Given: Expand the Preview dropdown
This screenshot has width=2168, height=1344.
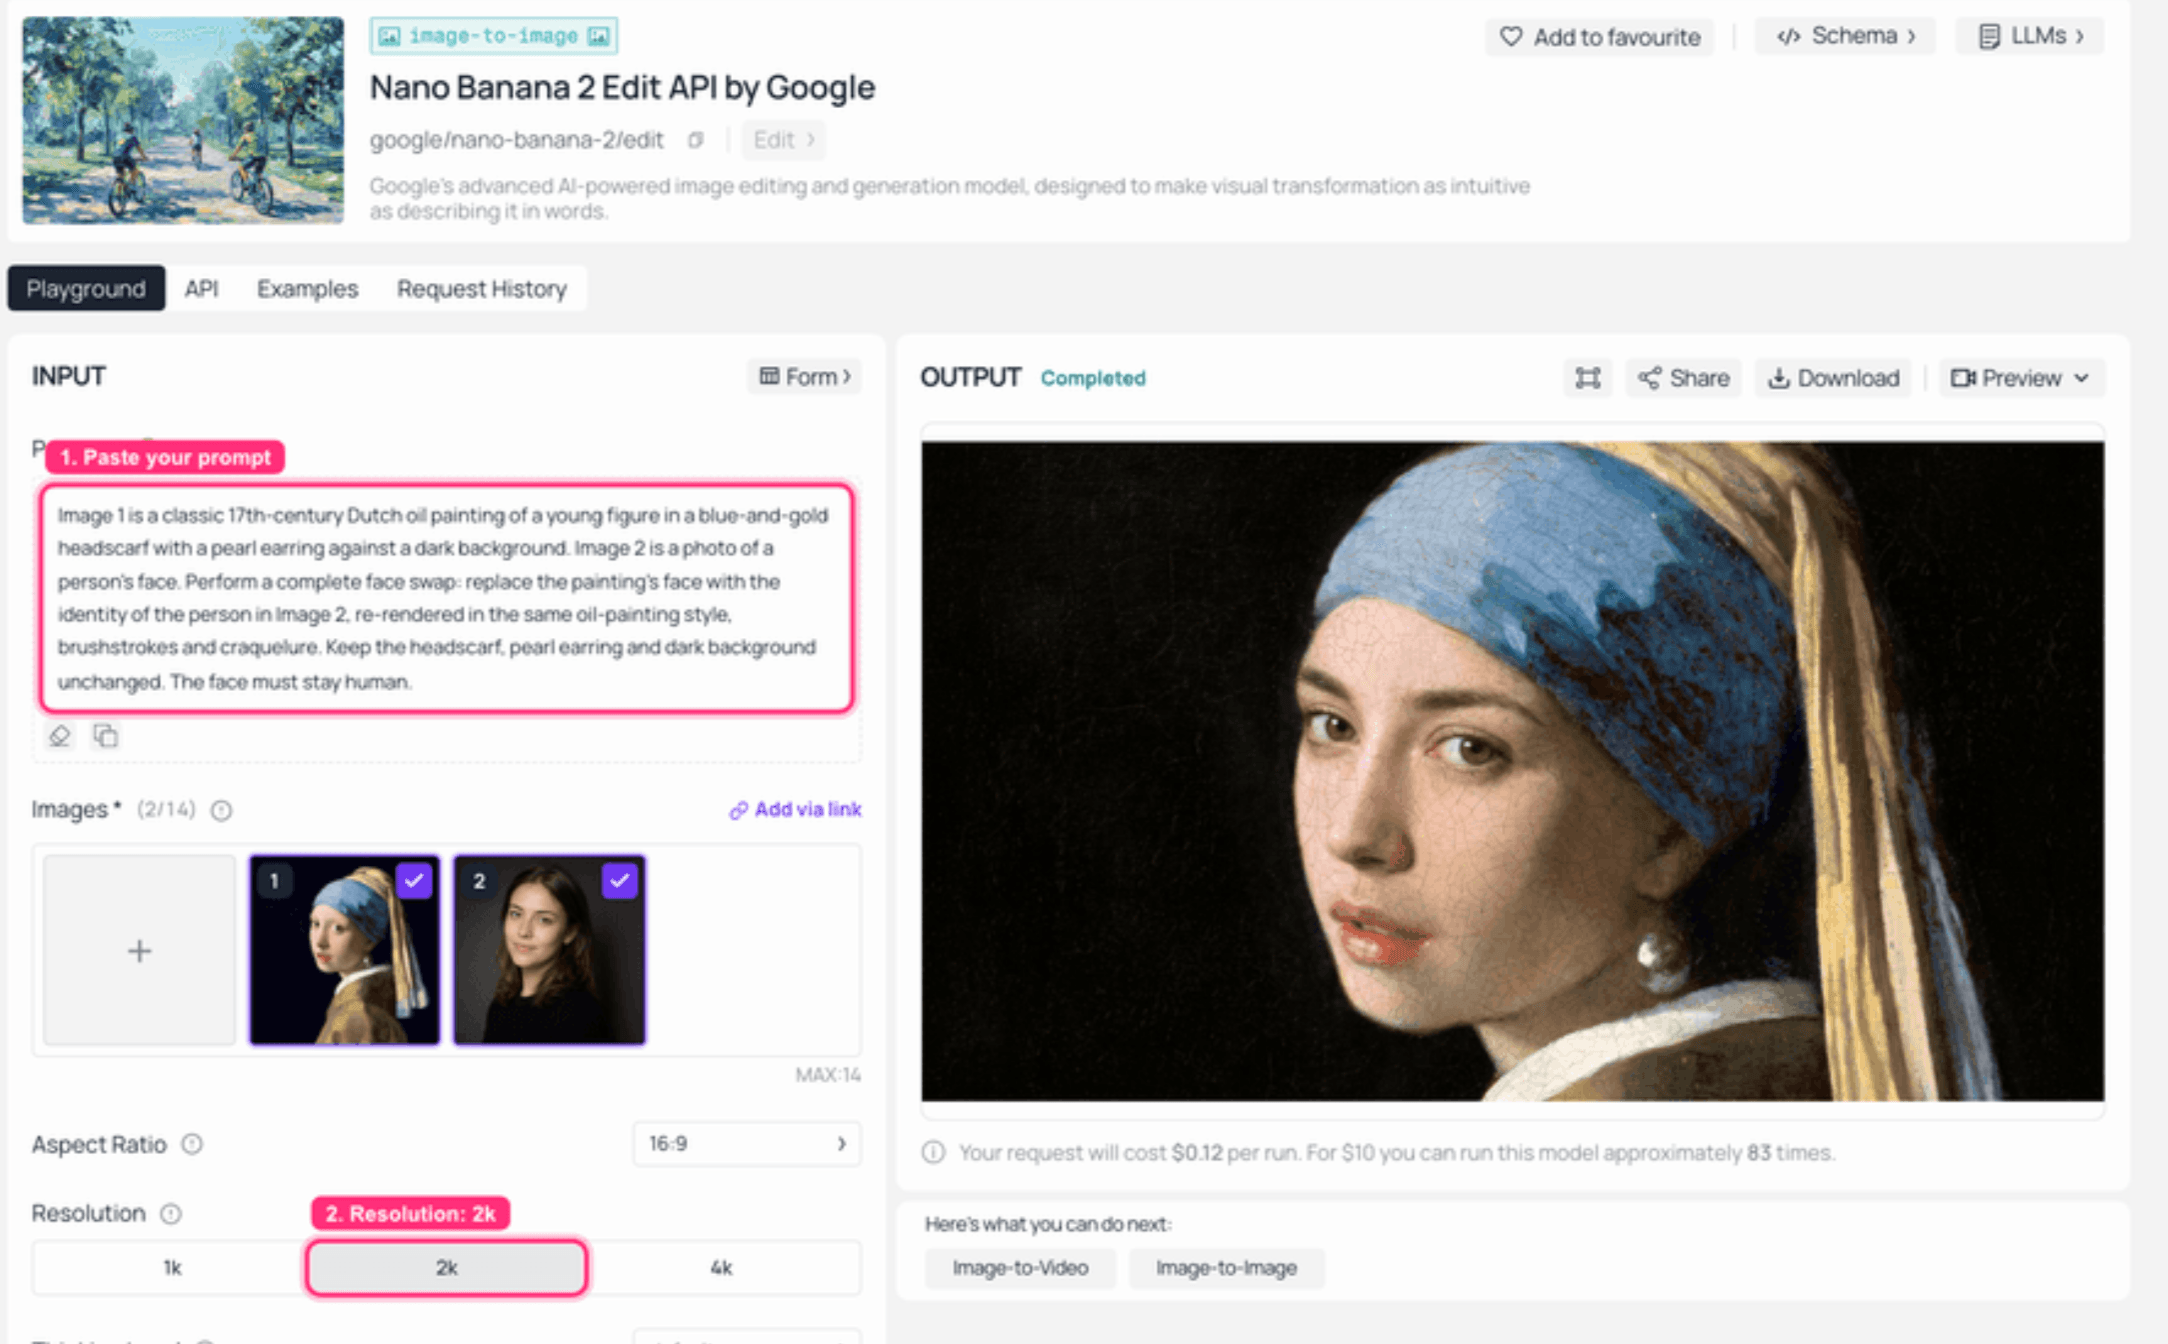Looking at the screenshot, I should 2021,378.
